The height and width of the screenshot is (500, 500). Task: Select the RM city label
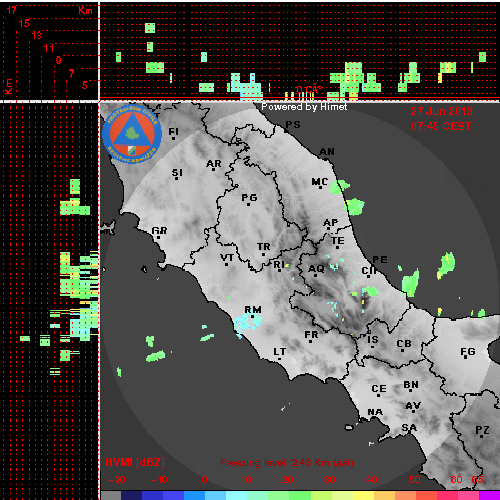tap(253, 309)
